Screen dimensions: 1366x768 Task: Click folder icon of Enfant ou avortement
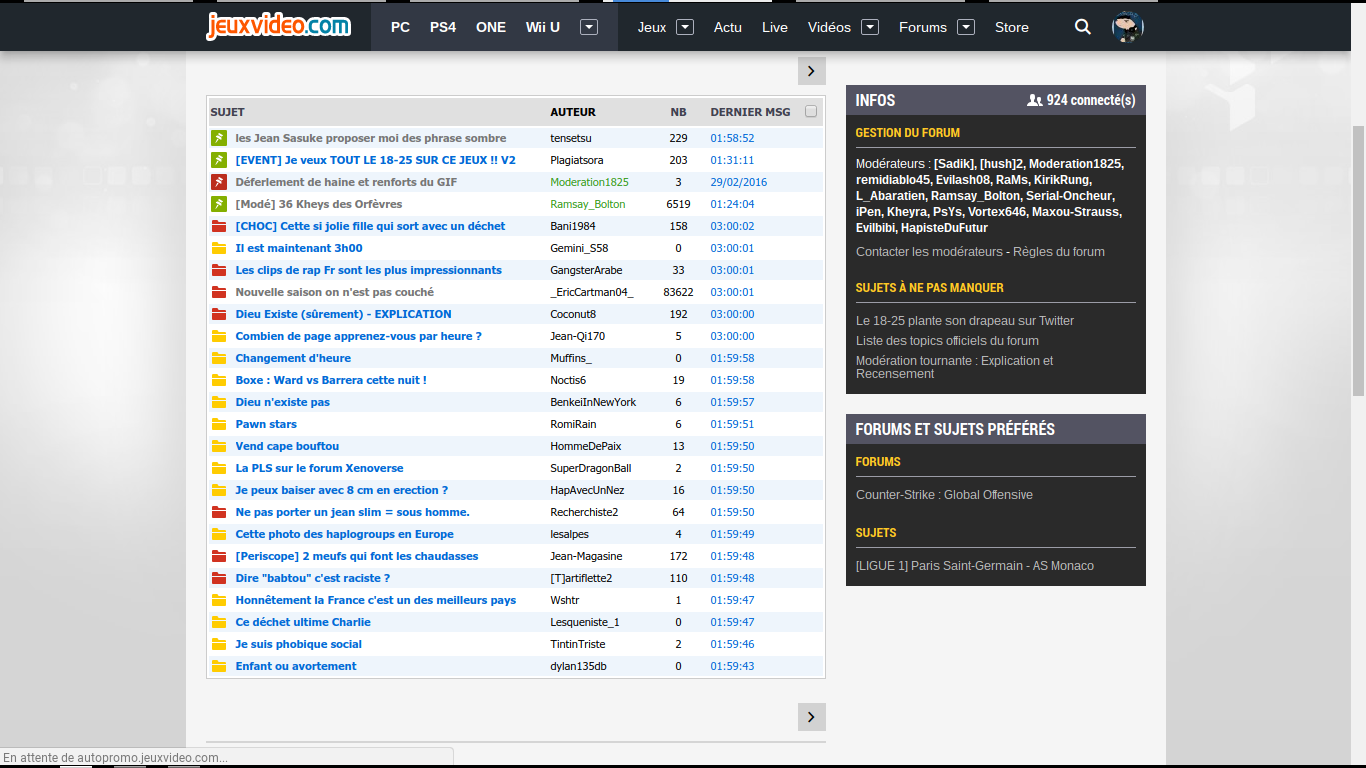pyautogui.click(x=219, y=666)
